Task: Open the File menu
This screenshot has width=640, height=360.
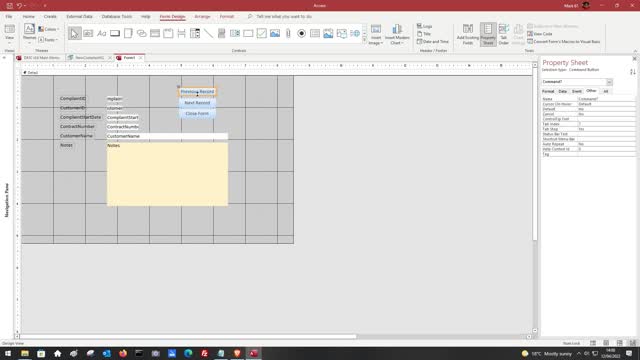Action: coord(9,17)
